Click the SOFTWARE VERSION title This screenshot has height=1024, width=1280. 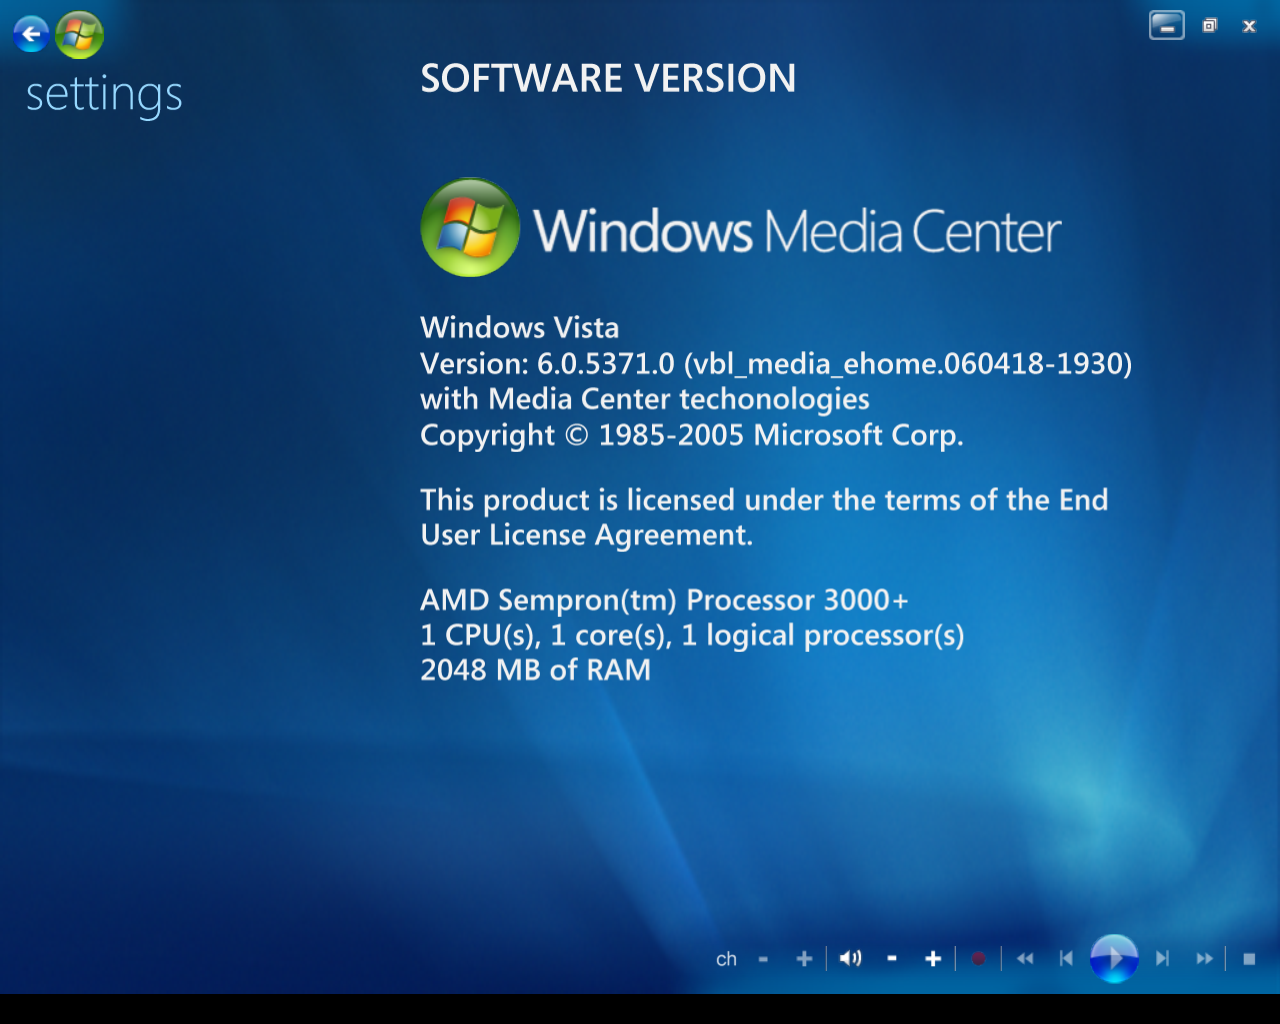click(x=608, y=78)
